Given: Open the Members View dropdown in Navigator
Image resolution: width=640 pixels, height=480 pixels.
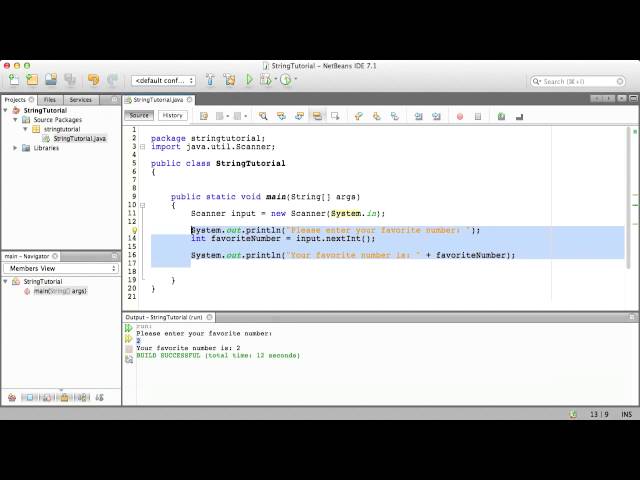Looking at the screenshot, I should click(61, 268).
